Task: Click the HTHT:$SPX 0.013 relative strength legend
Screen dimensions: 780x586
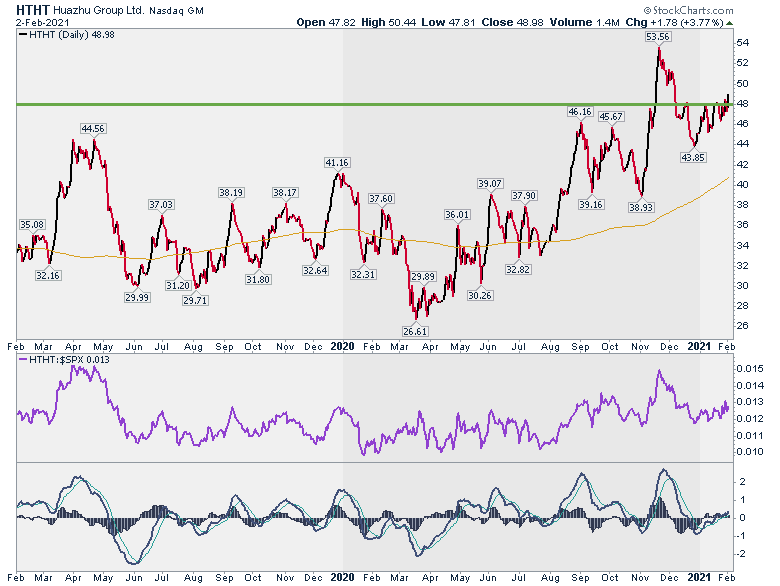Action: [64, 360]
